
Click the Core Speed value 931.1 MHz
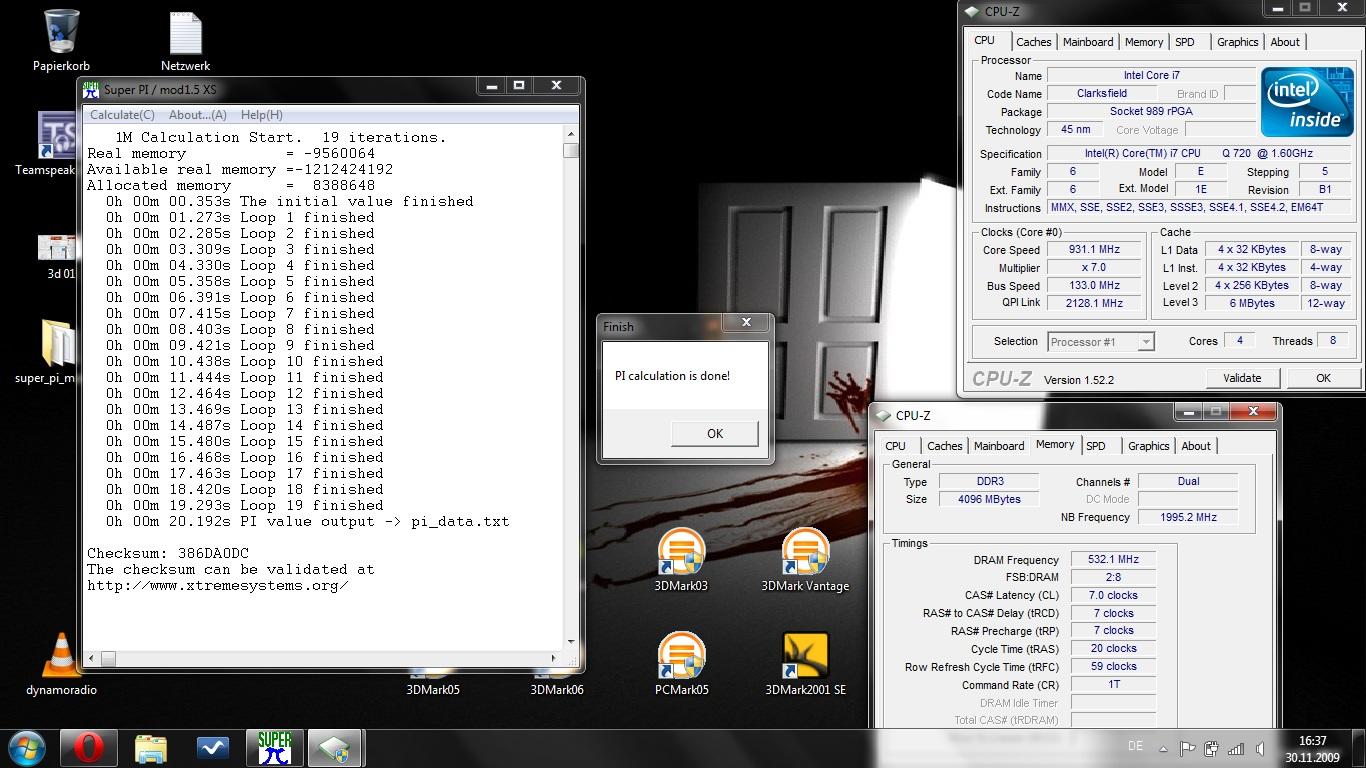1094,250
